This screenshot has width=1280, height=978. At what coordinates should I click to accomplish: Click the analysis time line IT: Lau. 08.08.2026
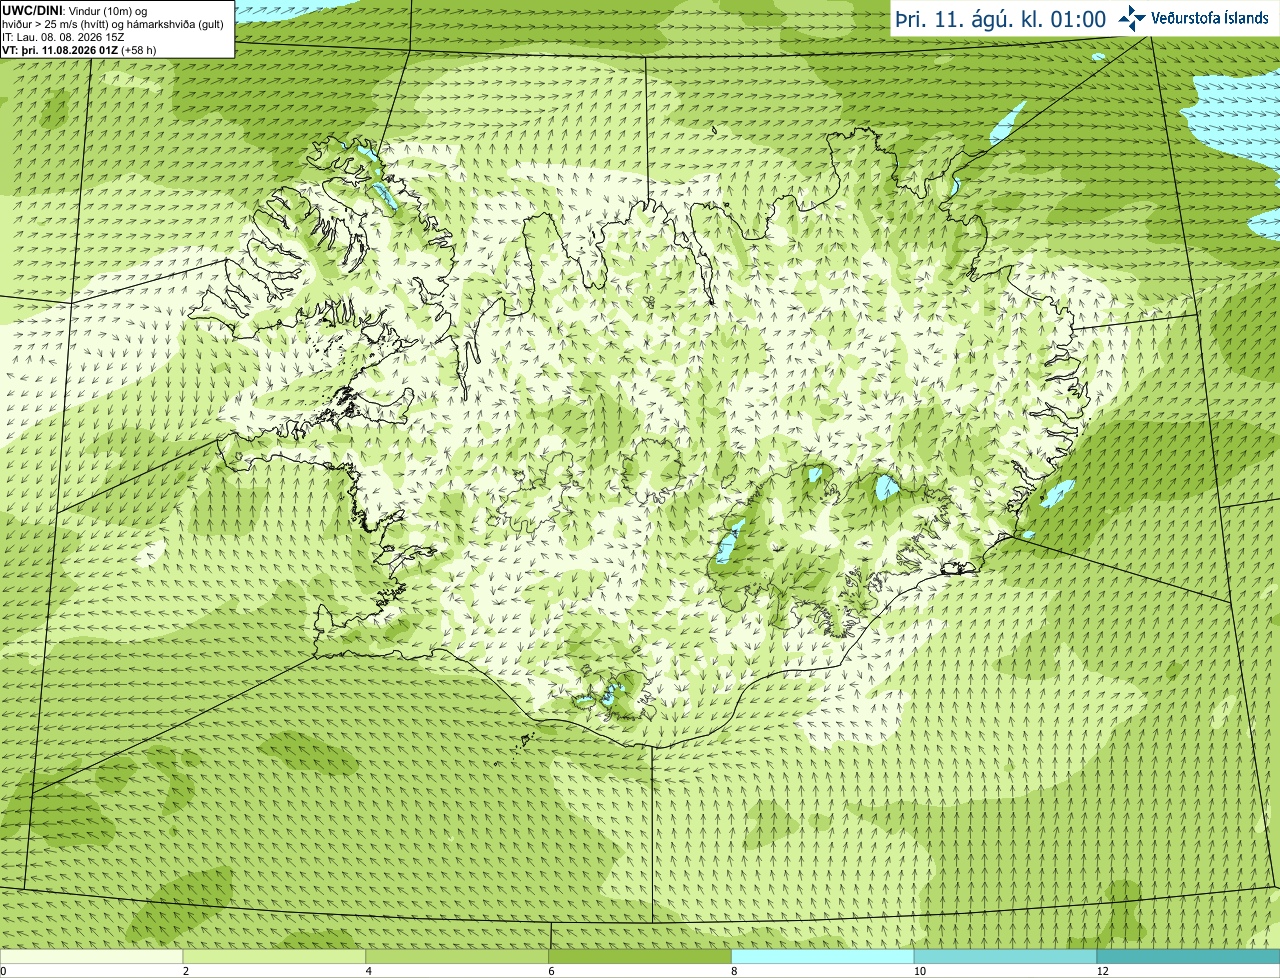[63, 37]
